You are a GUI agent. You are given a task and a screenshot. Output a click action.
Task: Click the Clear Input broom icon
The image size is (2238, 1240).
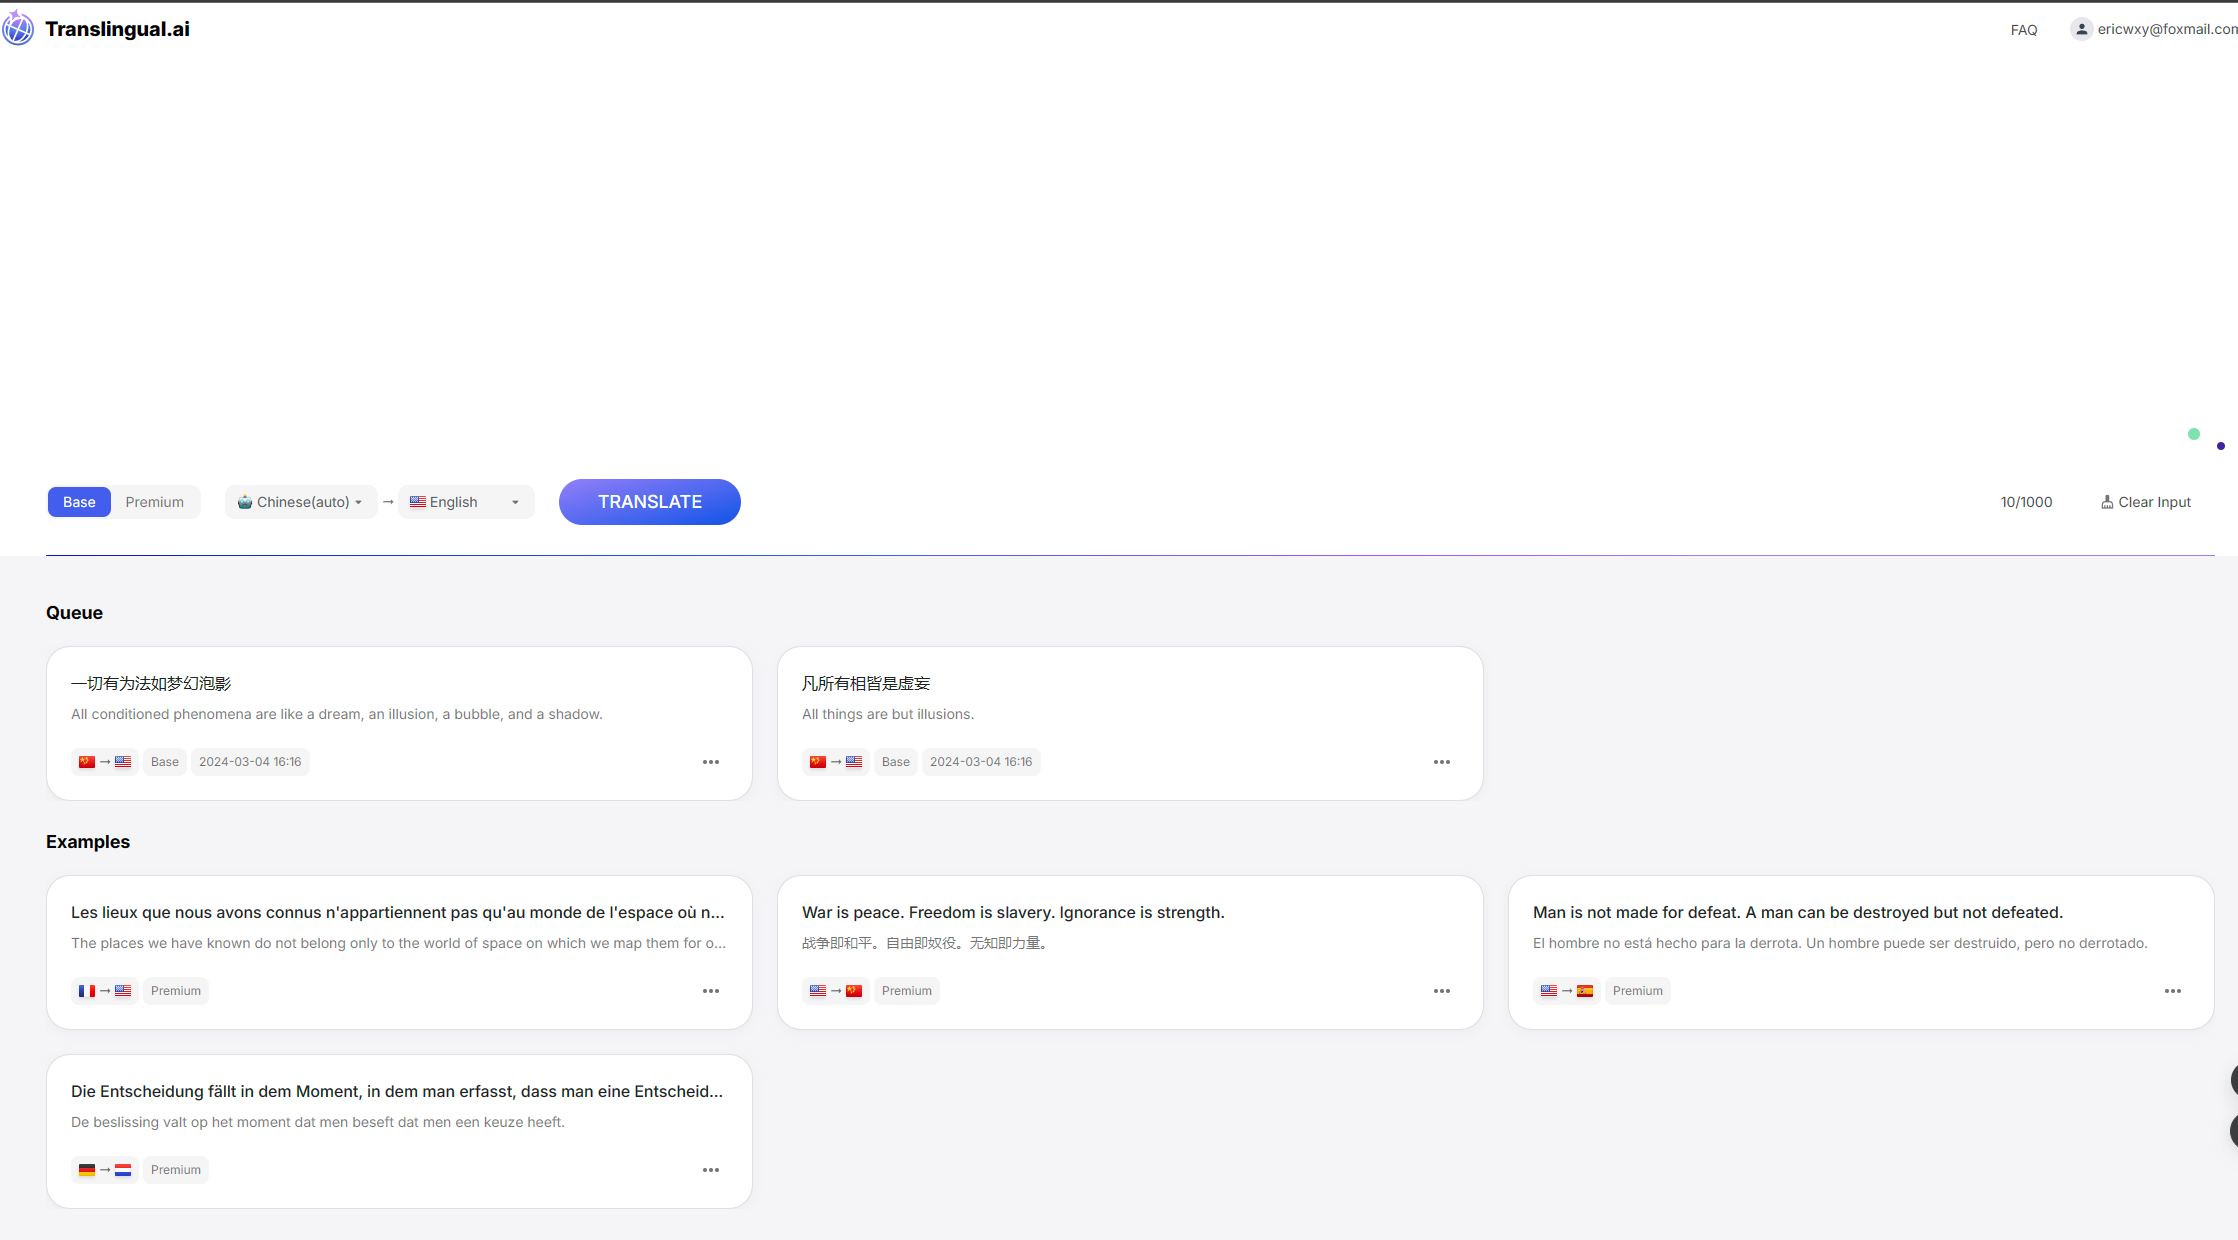pyautogui.click(x=2106, y=502)
